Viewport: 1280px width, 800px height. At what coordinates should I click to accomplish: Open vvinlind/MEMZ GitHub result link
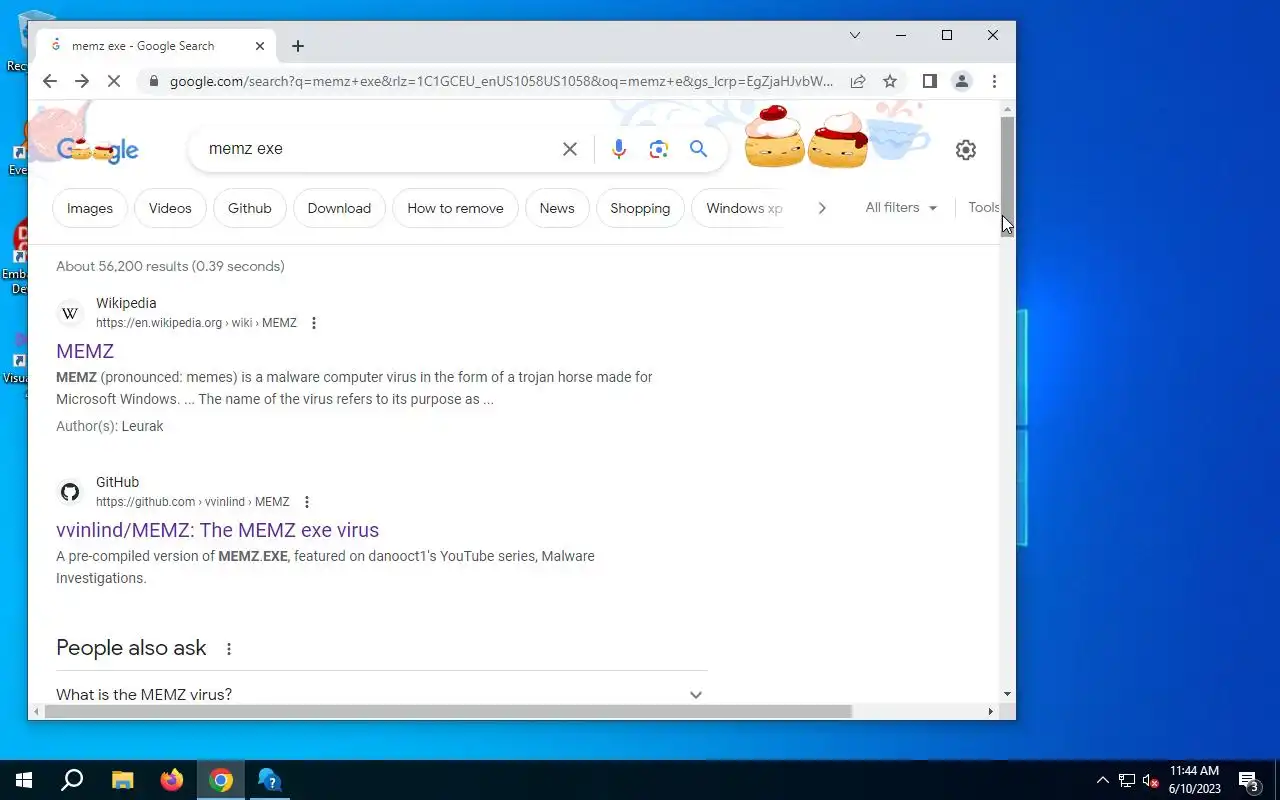coord(218,530)
